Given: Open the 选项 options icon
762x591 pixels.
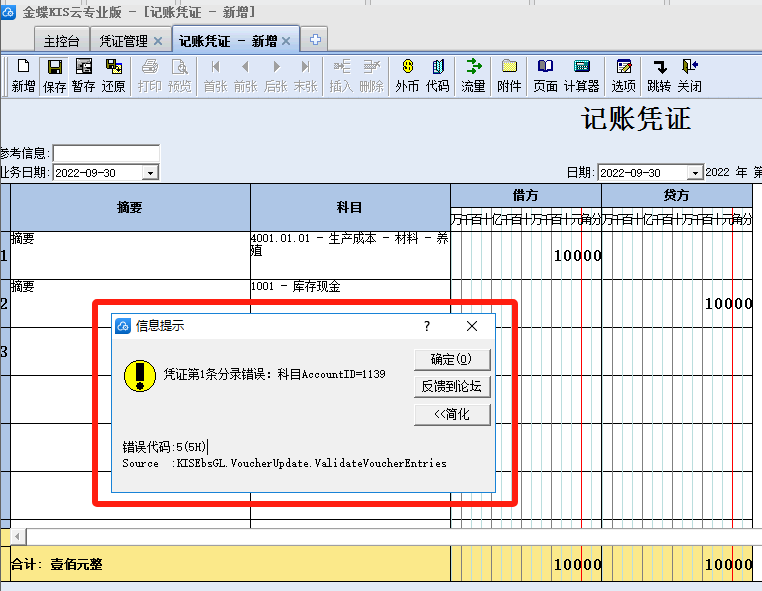Looking at the screenshot, I should coord(623,76).
